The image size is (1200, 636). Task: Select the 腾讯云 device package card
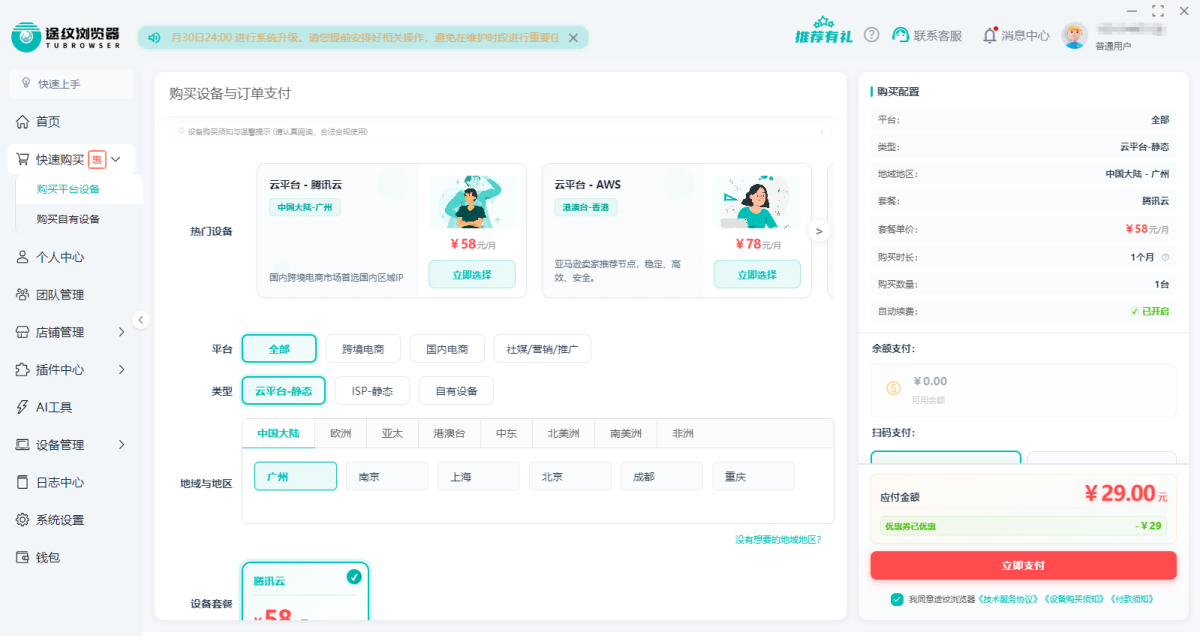pyautogui.click(x=305, y=590)
